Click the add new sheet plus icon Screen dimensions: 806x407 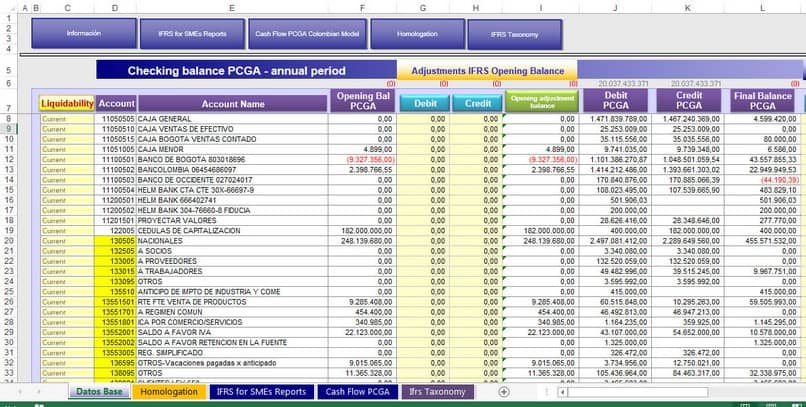pyautogui.click(x=503, y=392)
